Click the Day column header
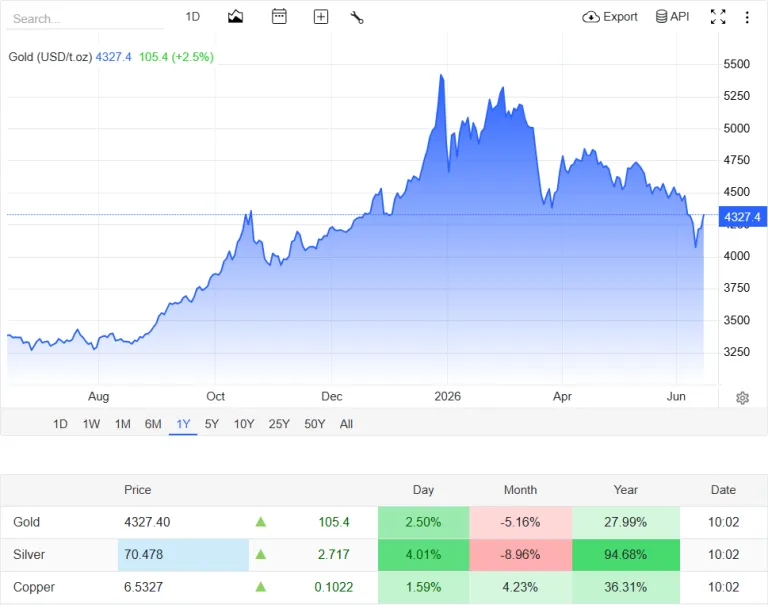Viewport: 768px width, 605px height. 423,490
